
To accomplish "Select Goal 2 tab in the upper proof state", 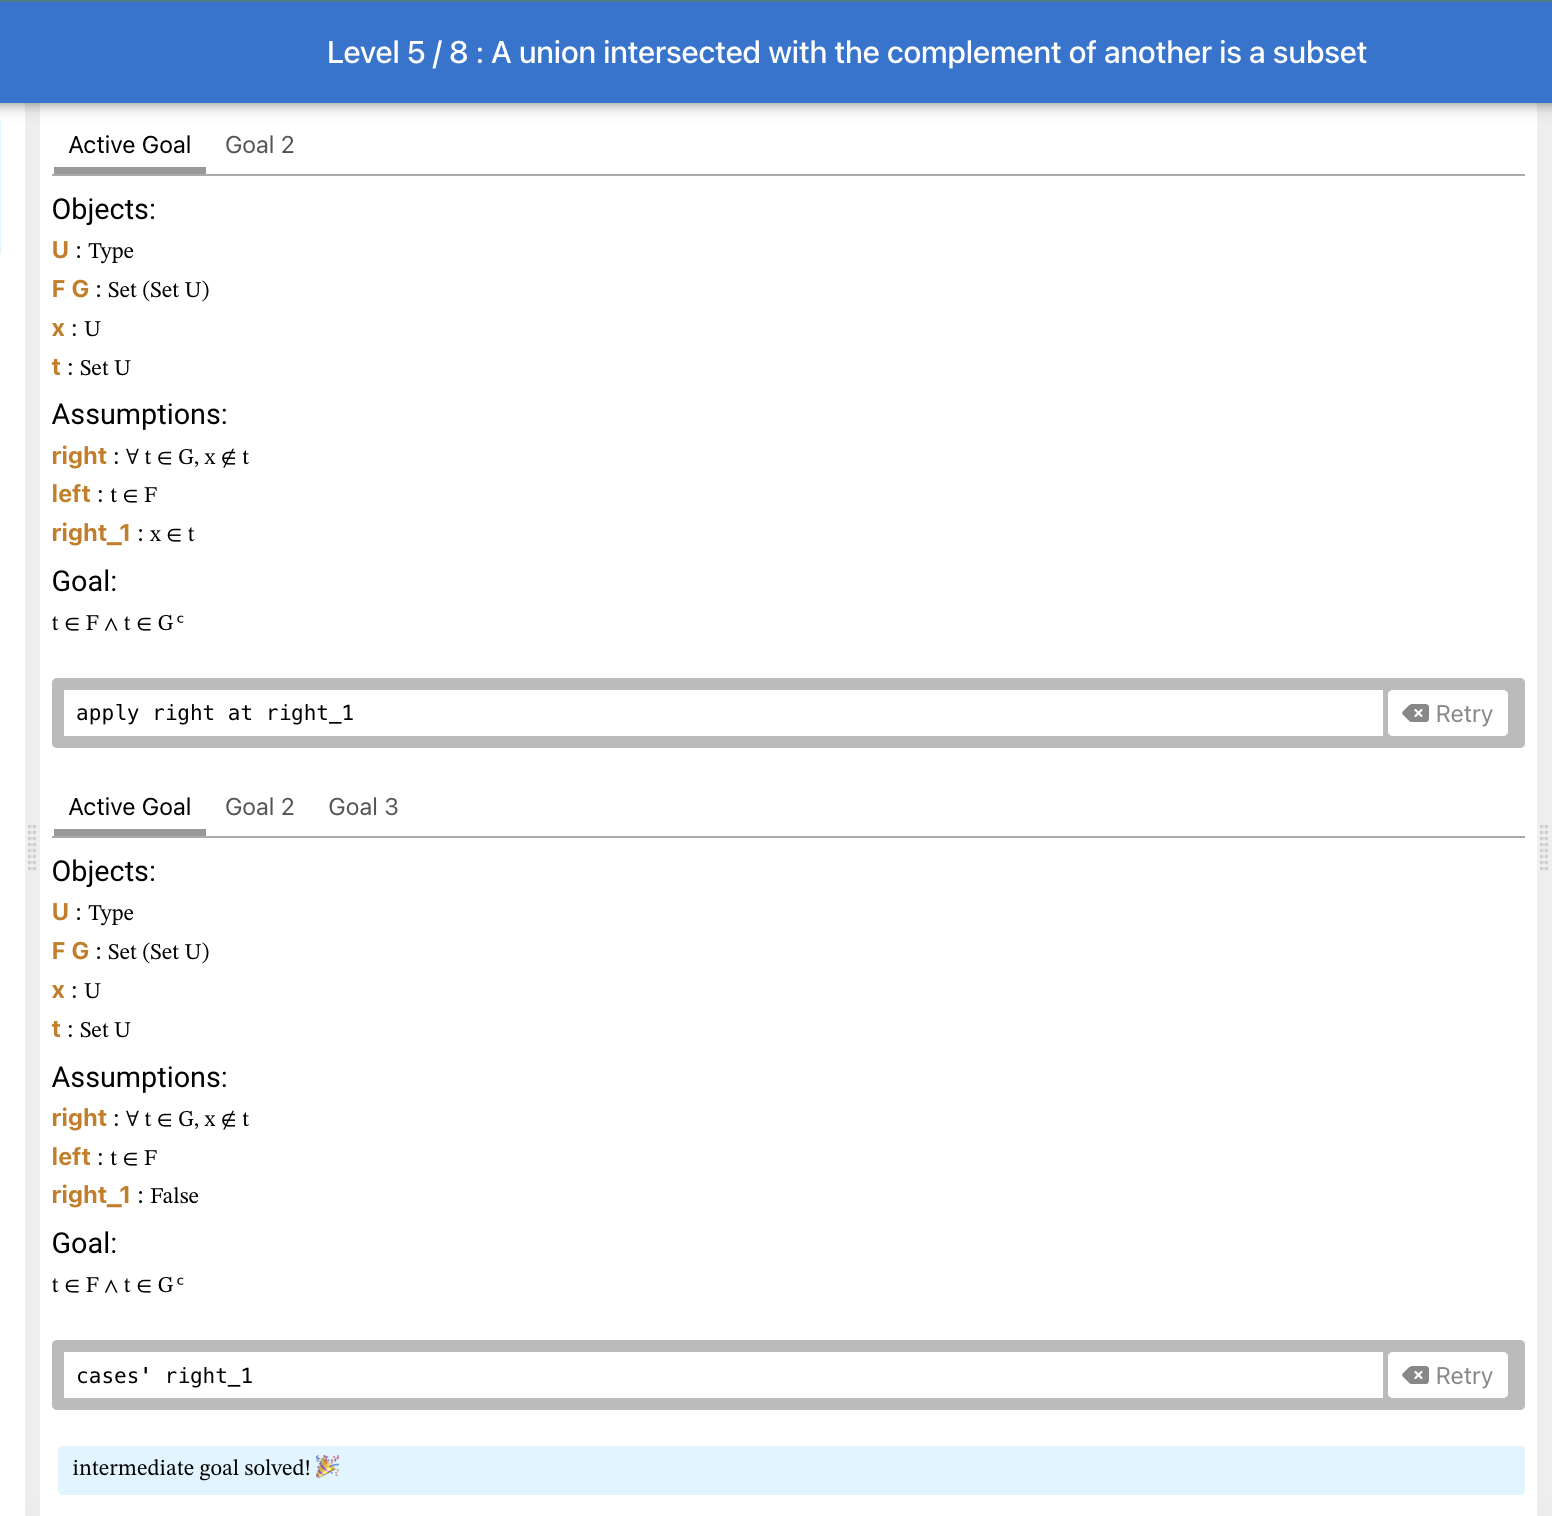I will point(259,145).
